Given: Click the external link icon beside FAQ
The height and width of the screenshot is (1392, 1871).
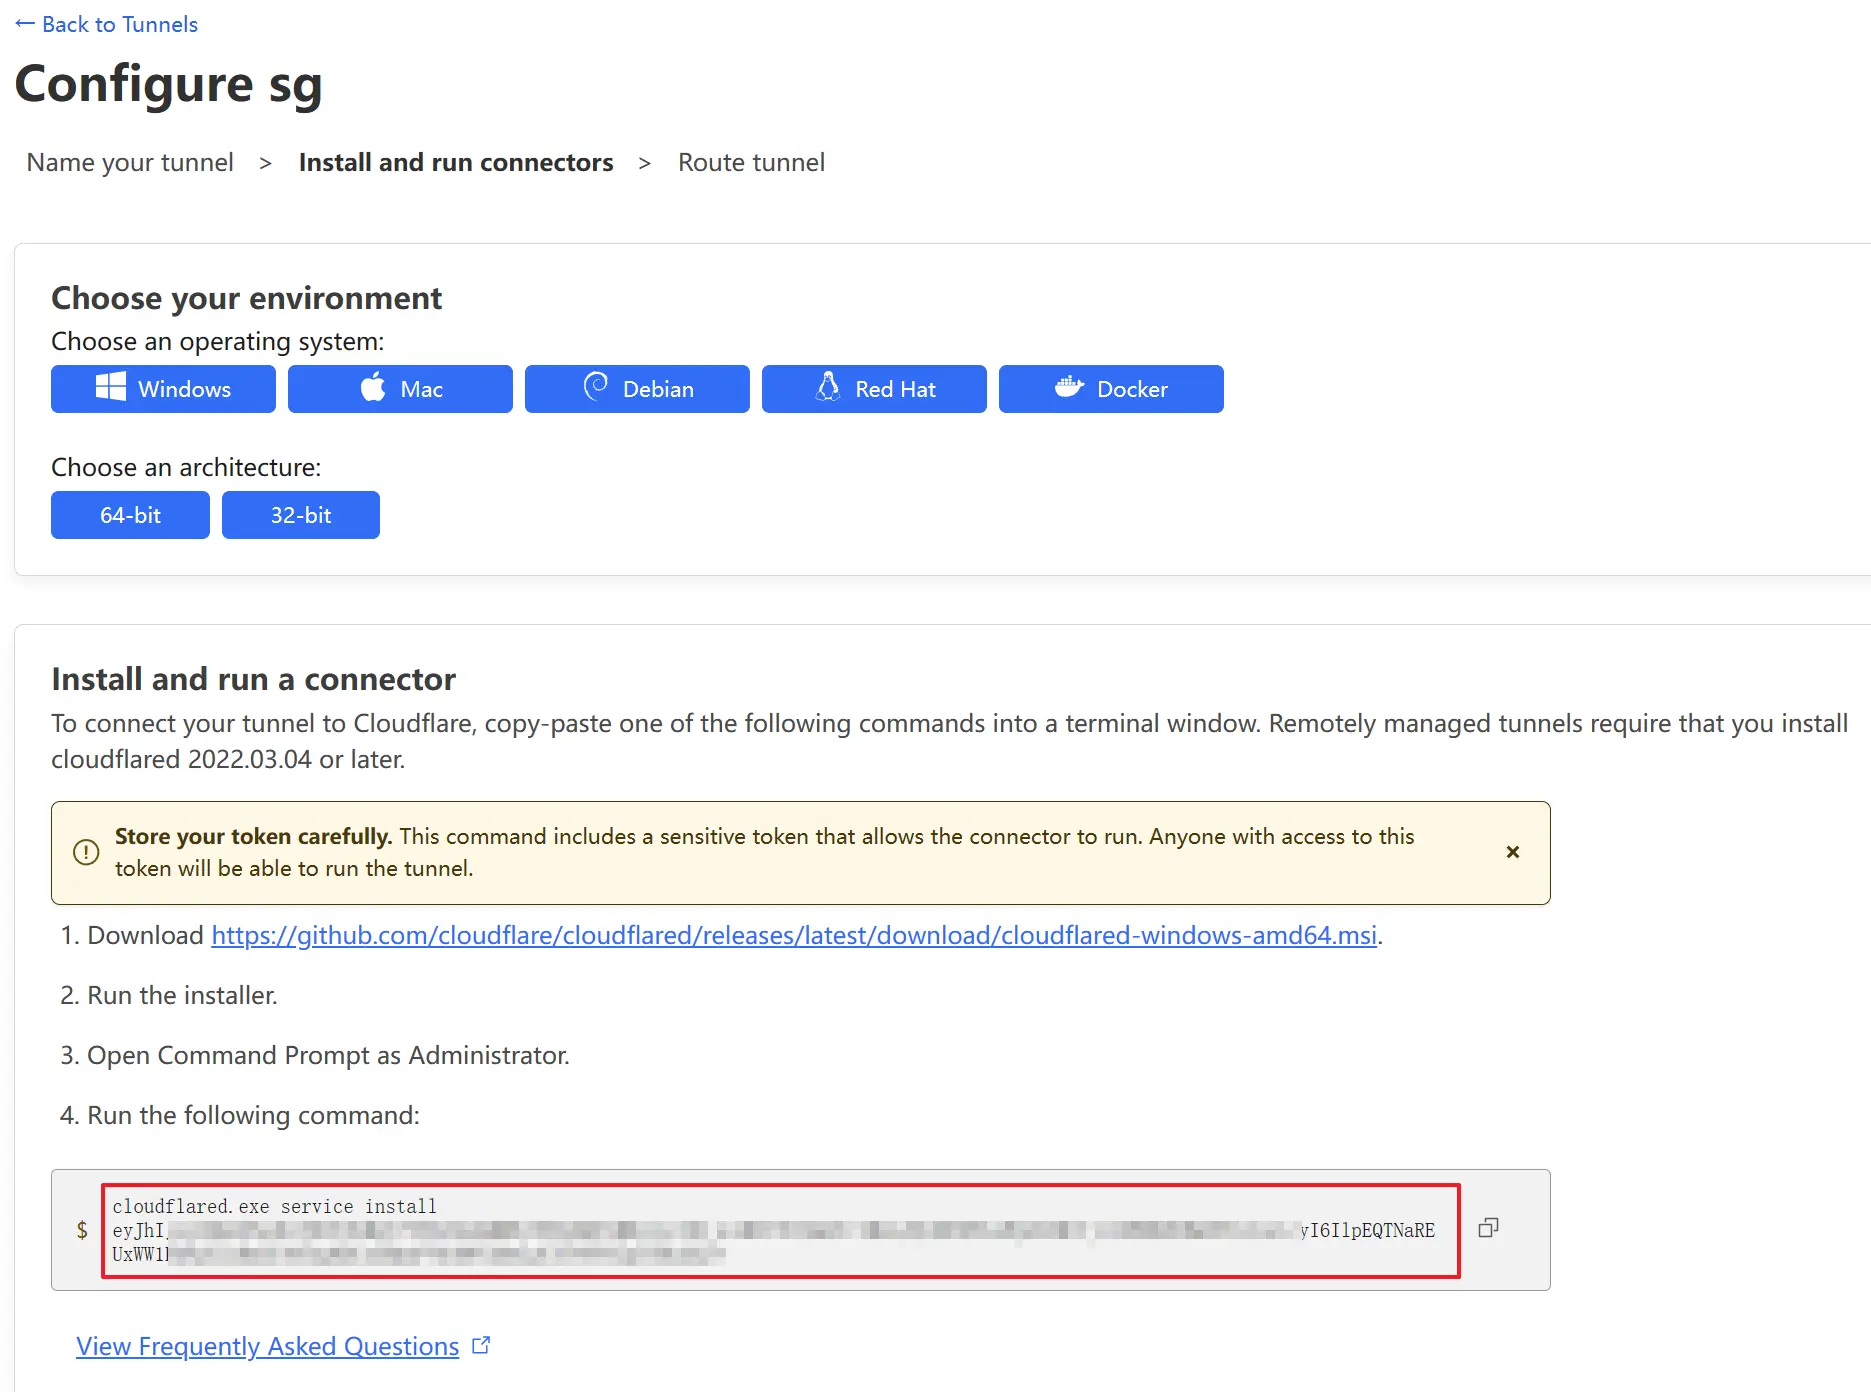Looking at the screenshot, I should [x=481, y=1345].
